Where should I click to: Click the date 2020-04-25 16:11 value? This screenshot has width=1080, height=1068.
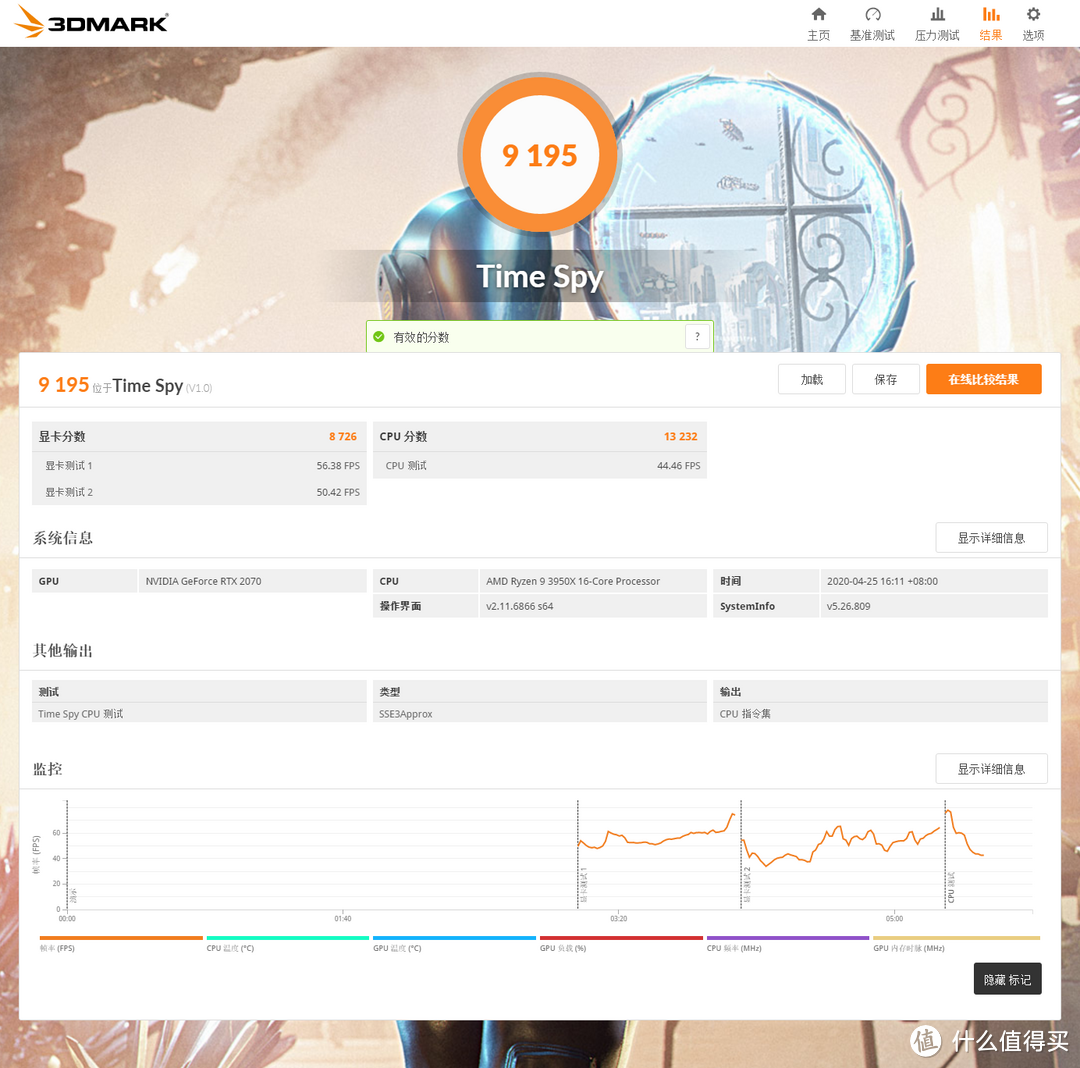(x=882, y=581)
